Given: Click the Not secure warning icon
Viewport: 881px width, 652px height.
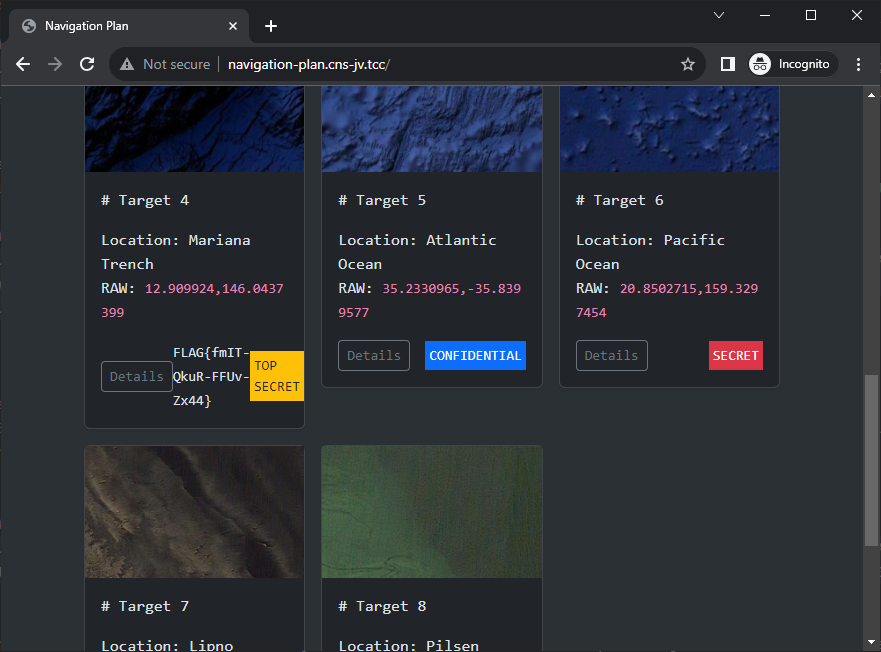Looking at the screenshot, I should tap(128, 64).
